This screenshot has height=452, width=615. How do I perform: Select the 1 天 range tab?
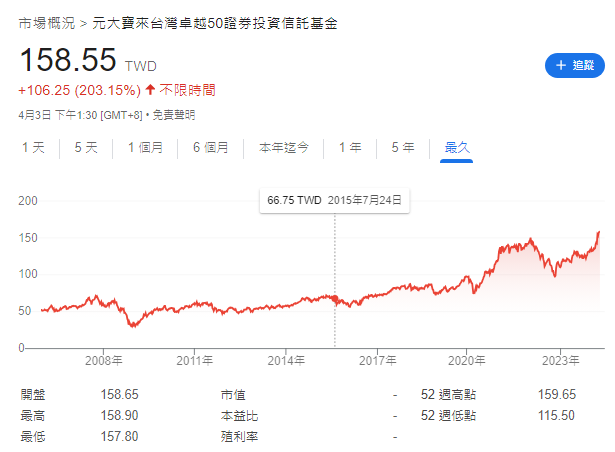pos(33,148)
